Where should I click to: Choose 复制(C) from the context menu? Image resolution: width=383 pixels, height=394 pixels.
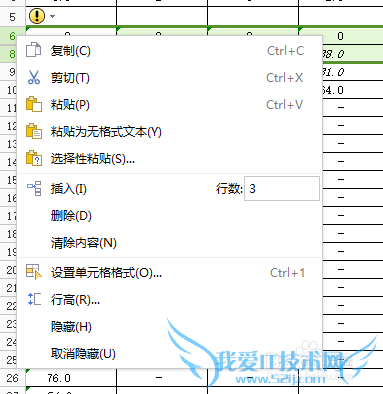[170, 51]
